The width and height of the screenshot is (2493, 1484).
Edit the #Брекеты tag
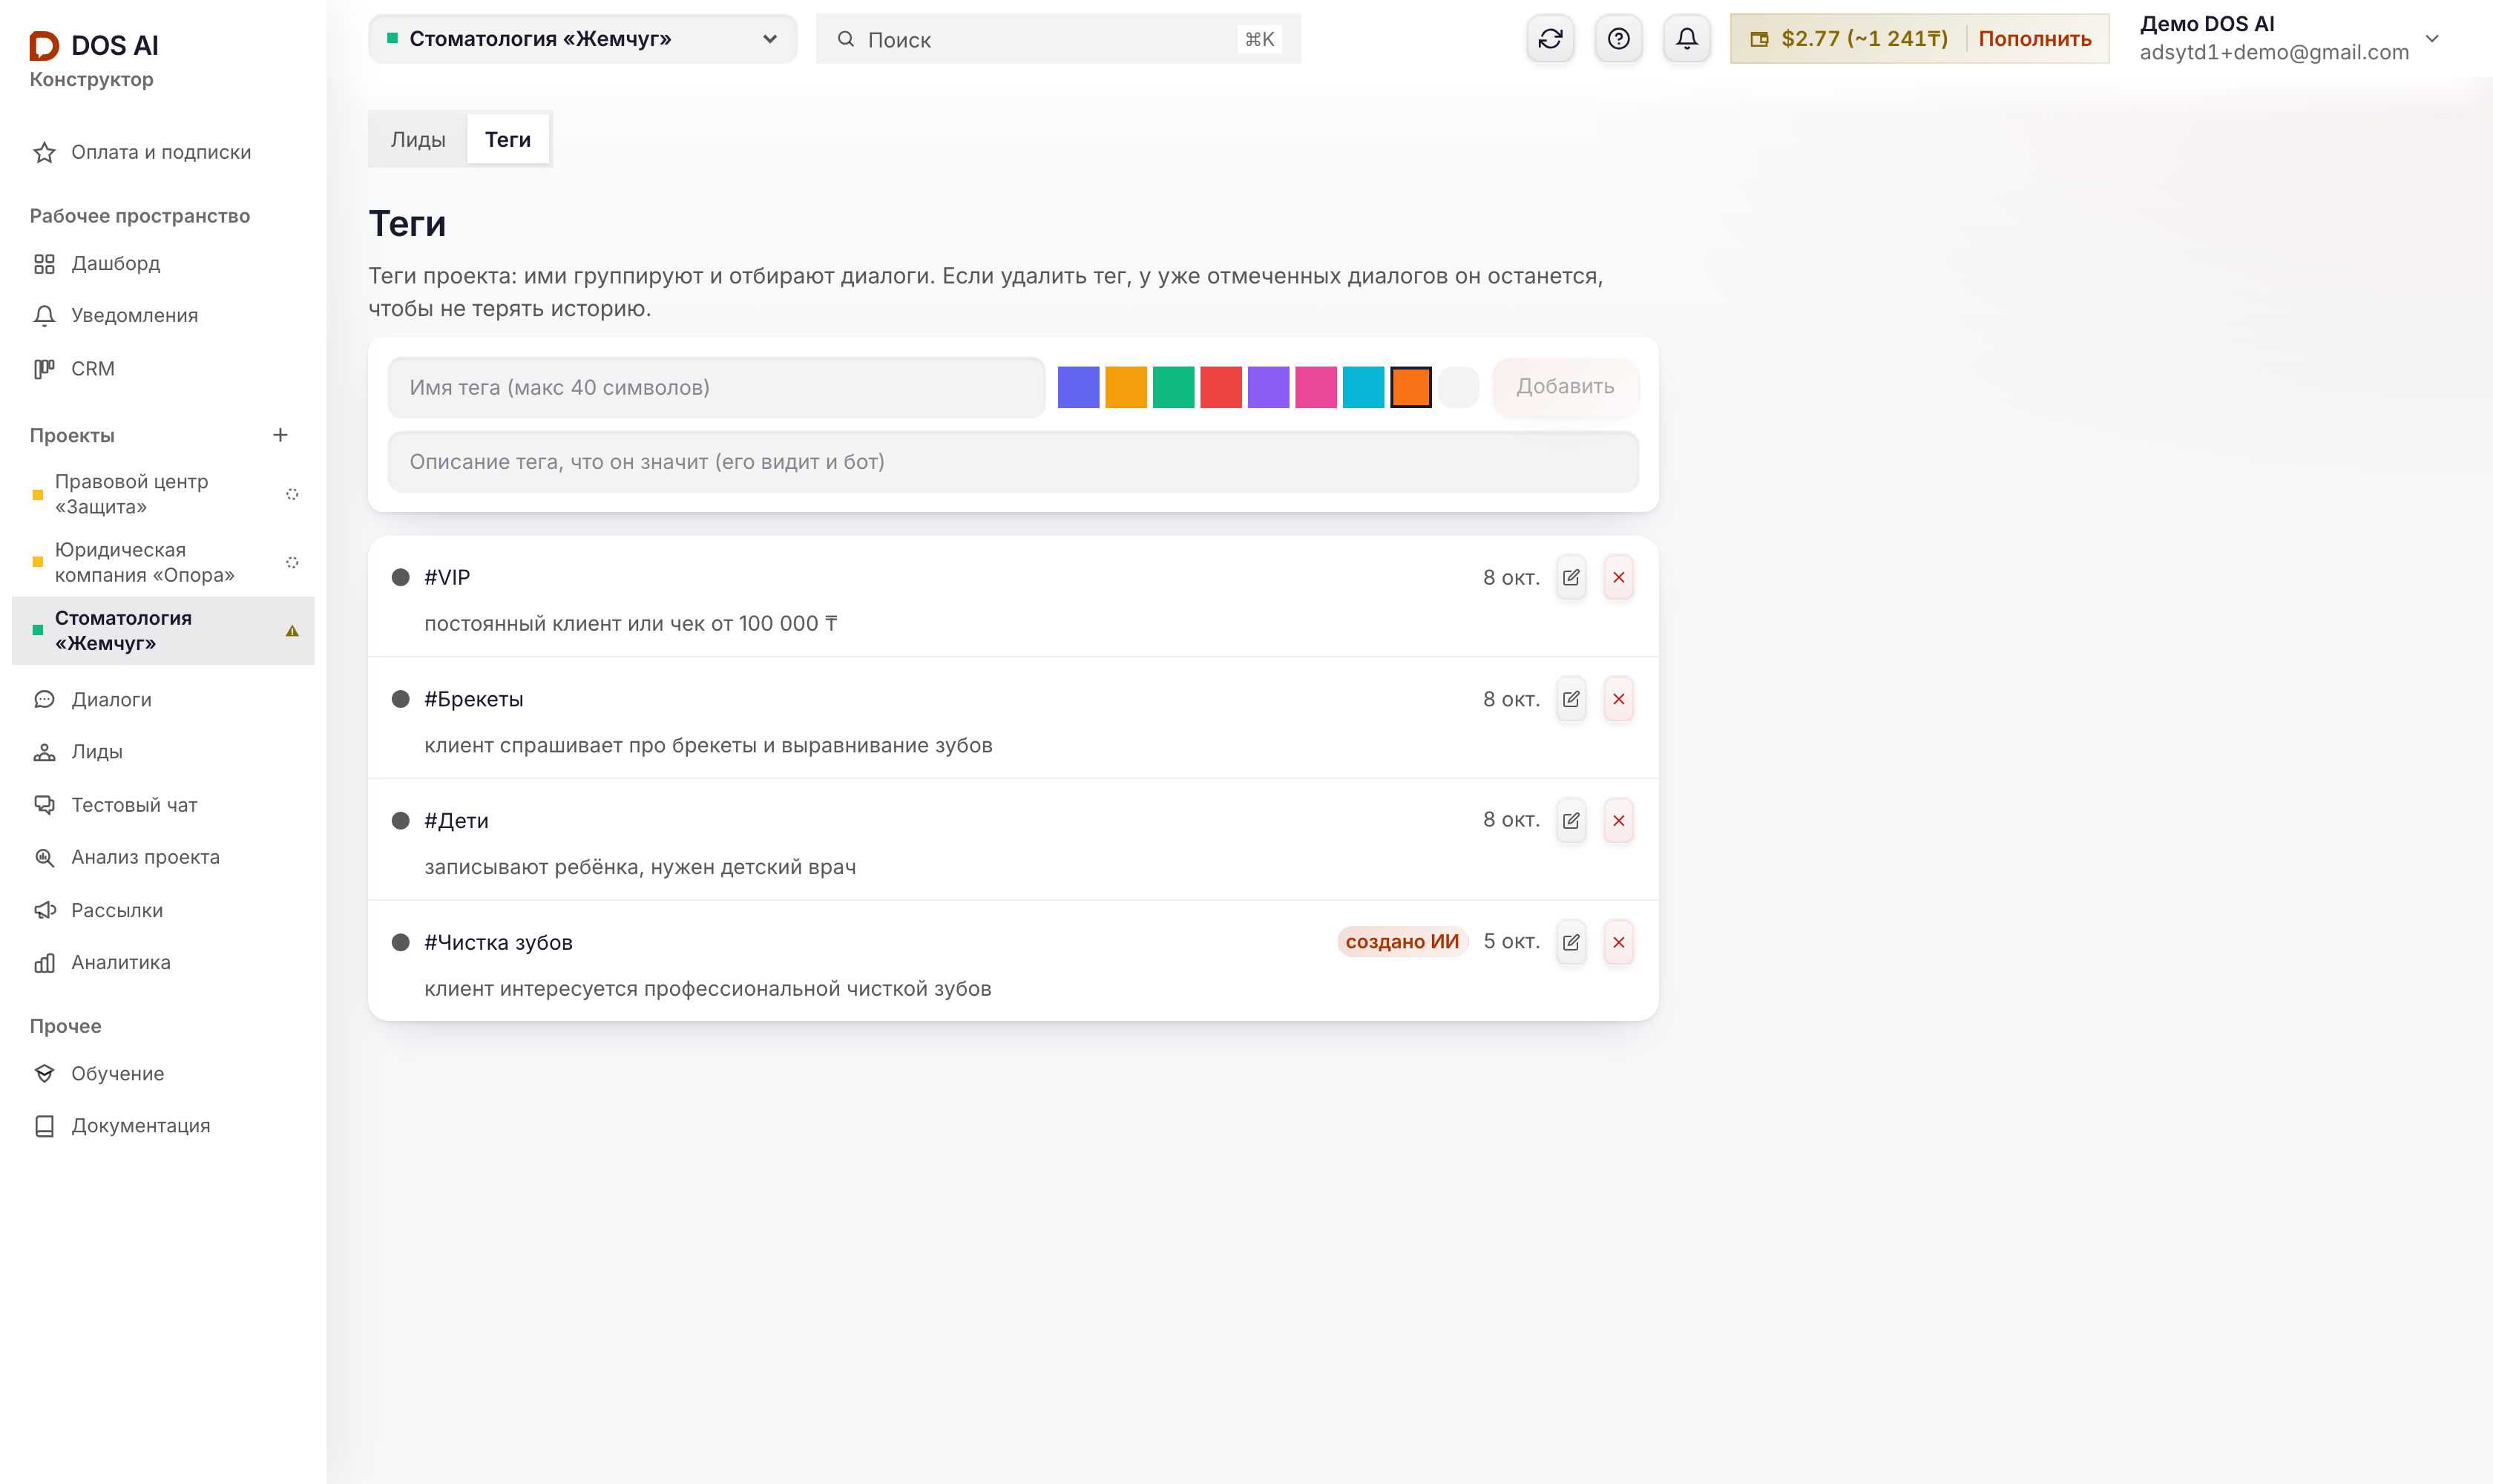pos(1571,699)
